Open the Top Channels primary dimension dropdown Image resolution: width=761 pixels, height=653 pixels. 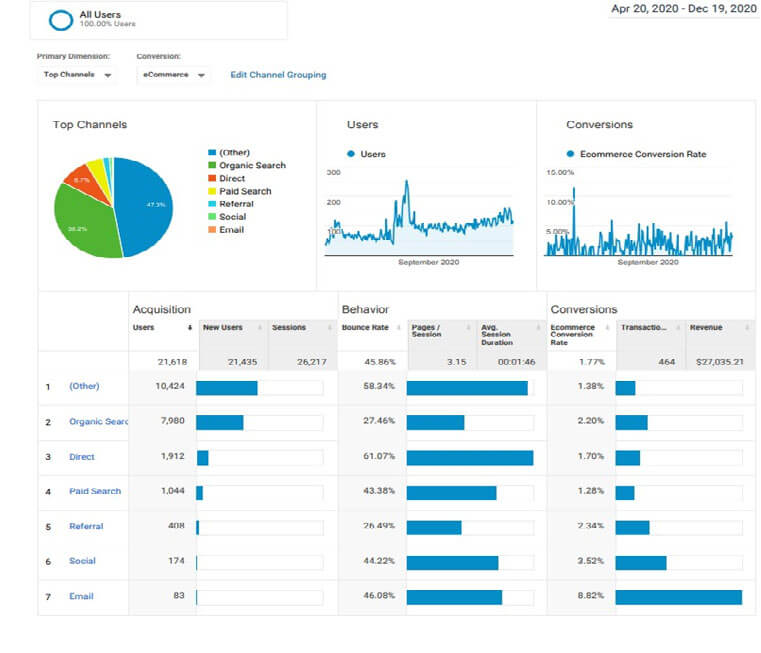[77, 75]
